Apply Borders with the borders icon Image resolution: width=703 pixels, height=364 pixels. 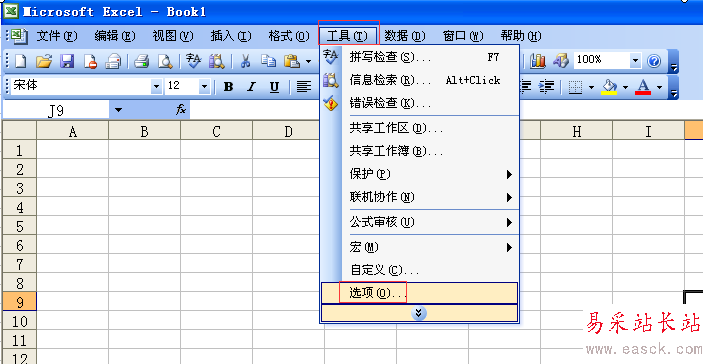(575, 87)
